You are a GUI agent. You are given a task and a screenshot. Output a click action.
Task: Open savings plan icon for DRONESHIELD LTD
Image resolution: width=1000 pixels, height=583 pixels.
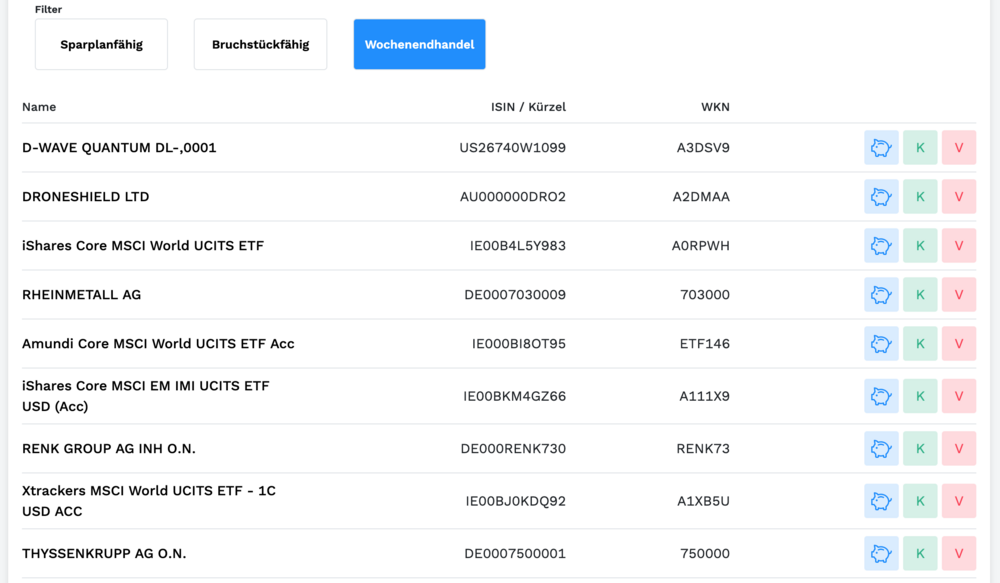click(x=881, y=197)
